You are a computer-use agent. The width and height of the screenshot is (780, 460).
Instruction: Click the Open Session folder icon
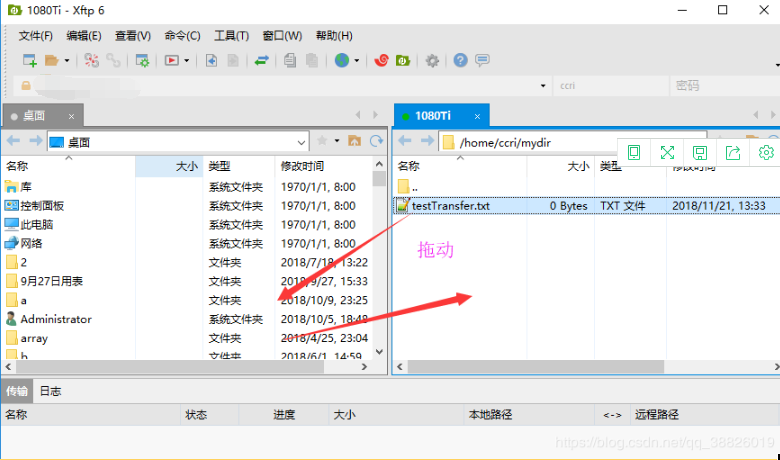tap(51, 60)
